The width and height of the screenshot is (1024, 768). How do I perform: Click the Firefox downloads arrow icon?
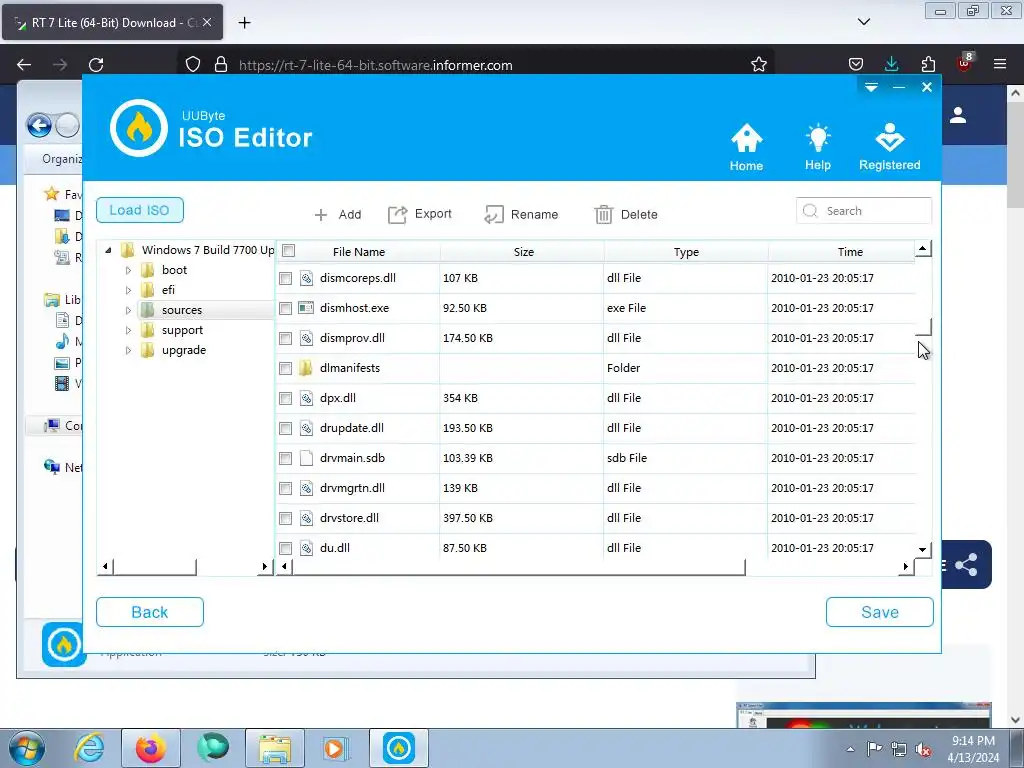click(891, 64)
